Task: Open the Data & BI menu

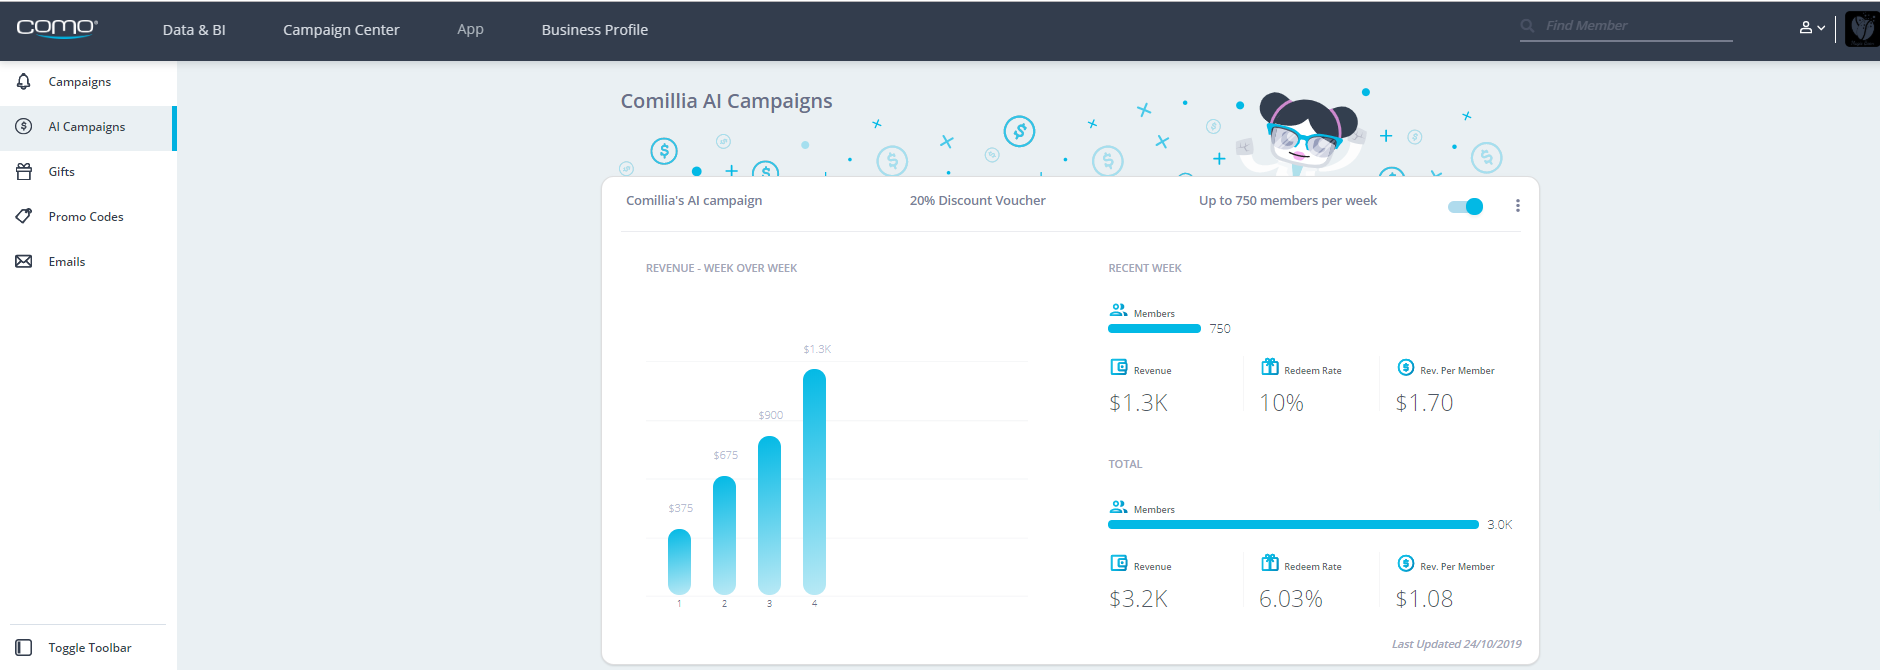Action: (x=194, y=30)
